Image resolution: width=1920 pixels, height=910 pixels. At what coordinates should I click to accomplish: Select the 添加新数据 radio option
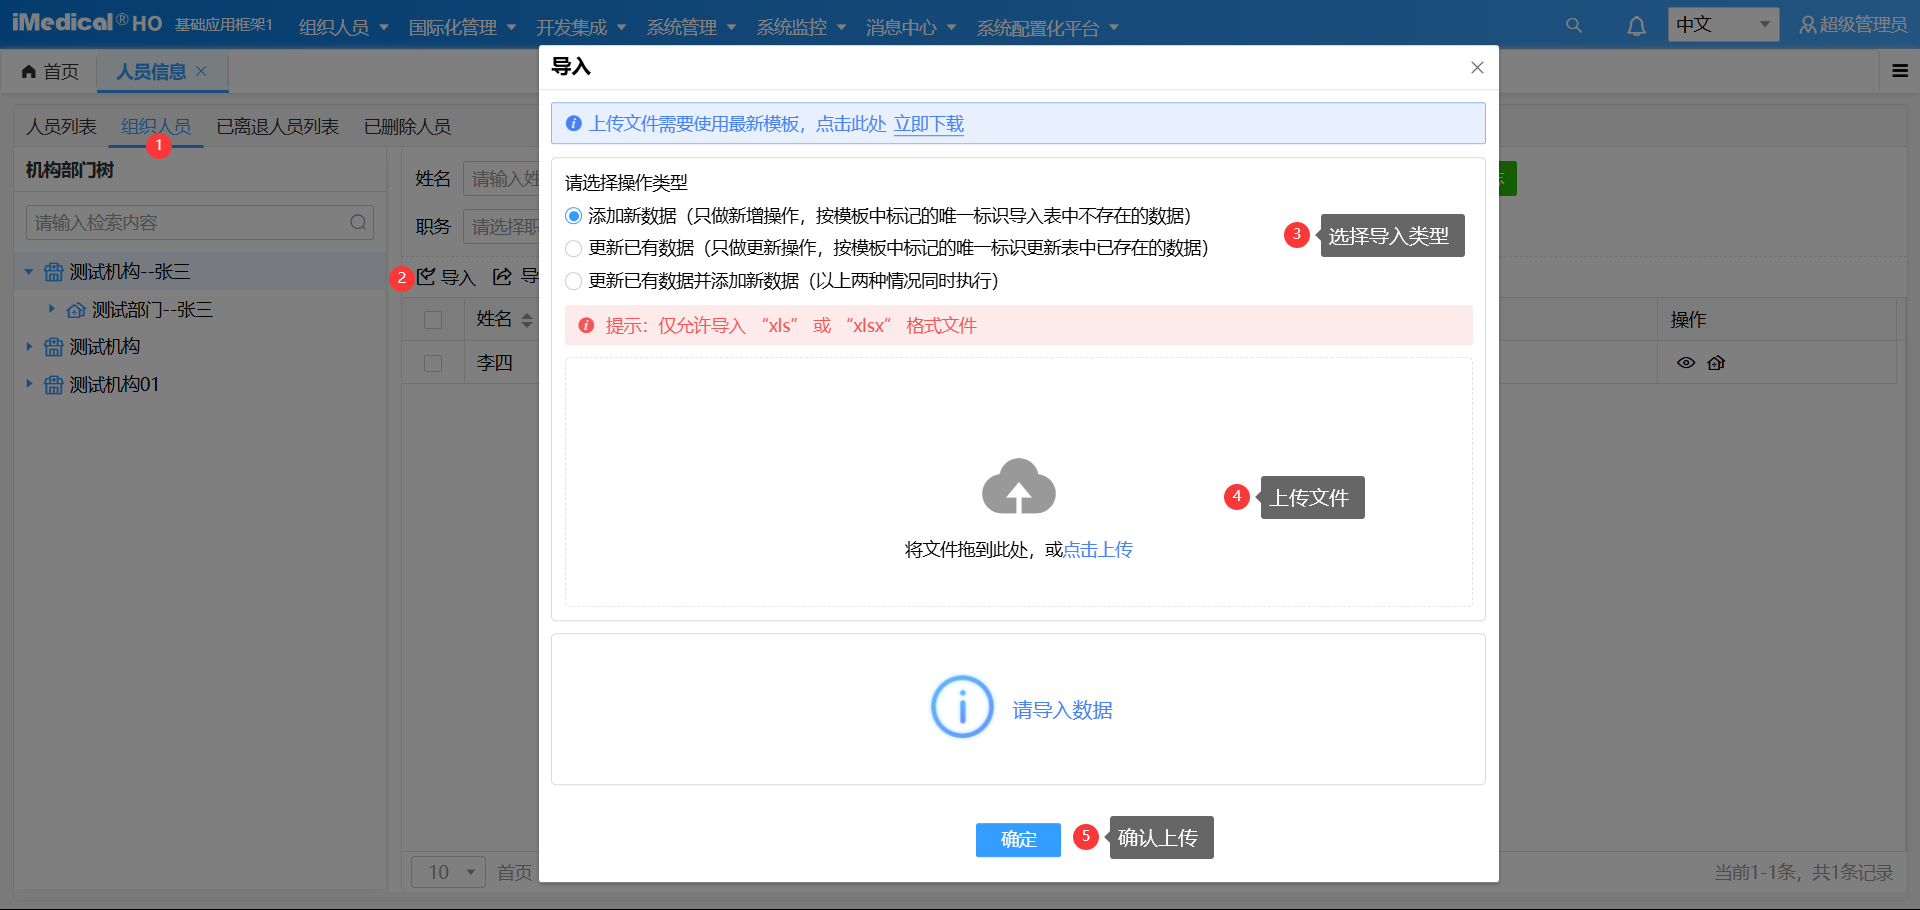pos(573,215)
